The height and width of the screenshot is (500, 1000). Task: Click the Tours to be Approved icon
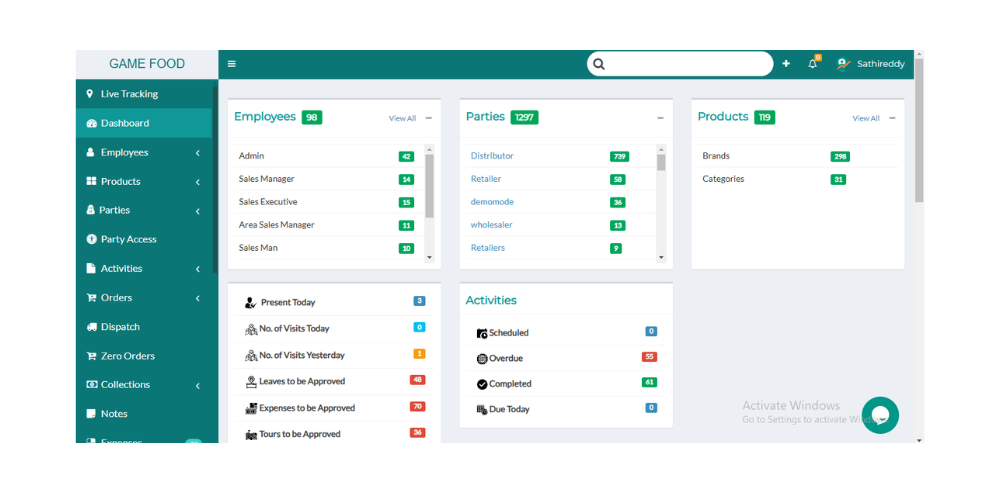[251, 434]
